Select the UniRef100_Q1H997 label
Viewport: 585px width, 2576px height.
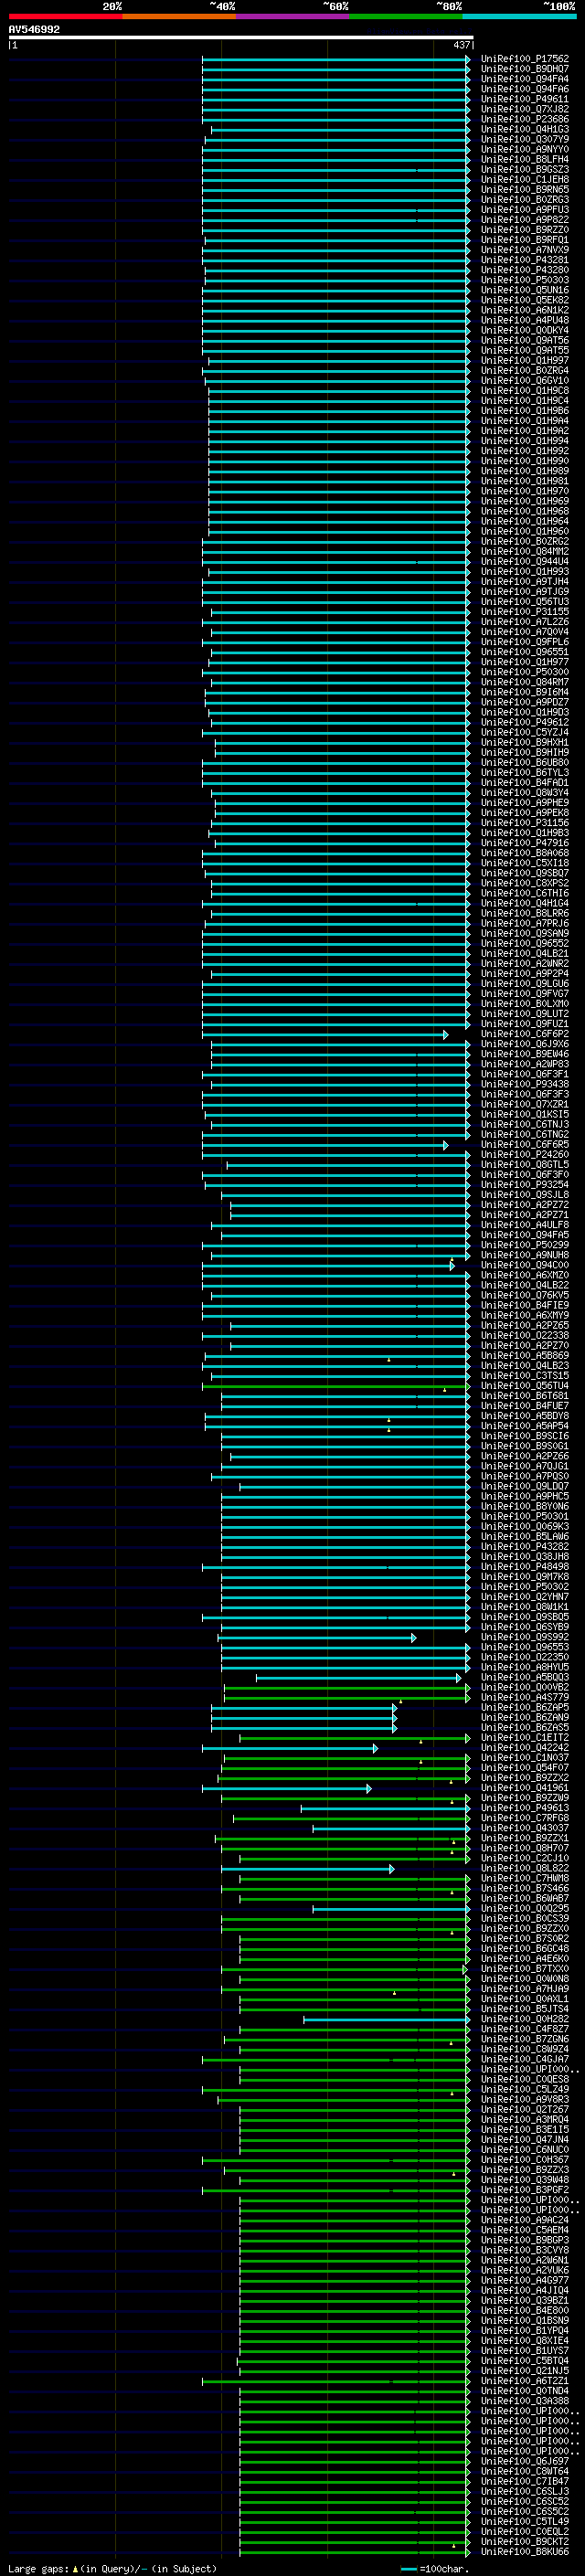524,360
